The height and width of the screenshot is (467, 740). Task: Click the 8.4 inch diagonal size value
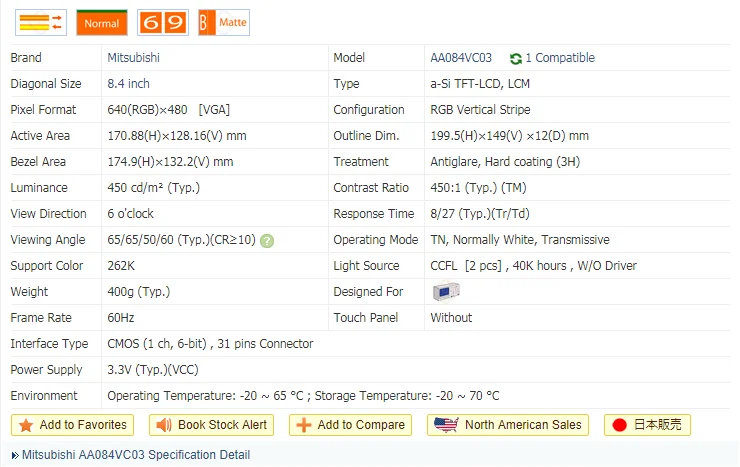tap(128, 83)
